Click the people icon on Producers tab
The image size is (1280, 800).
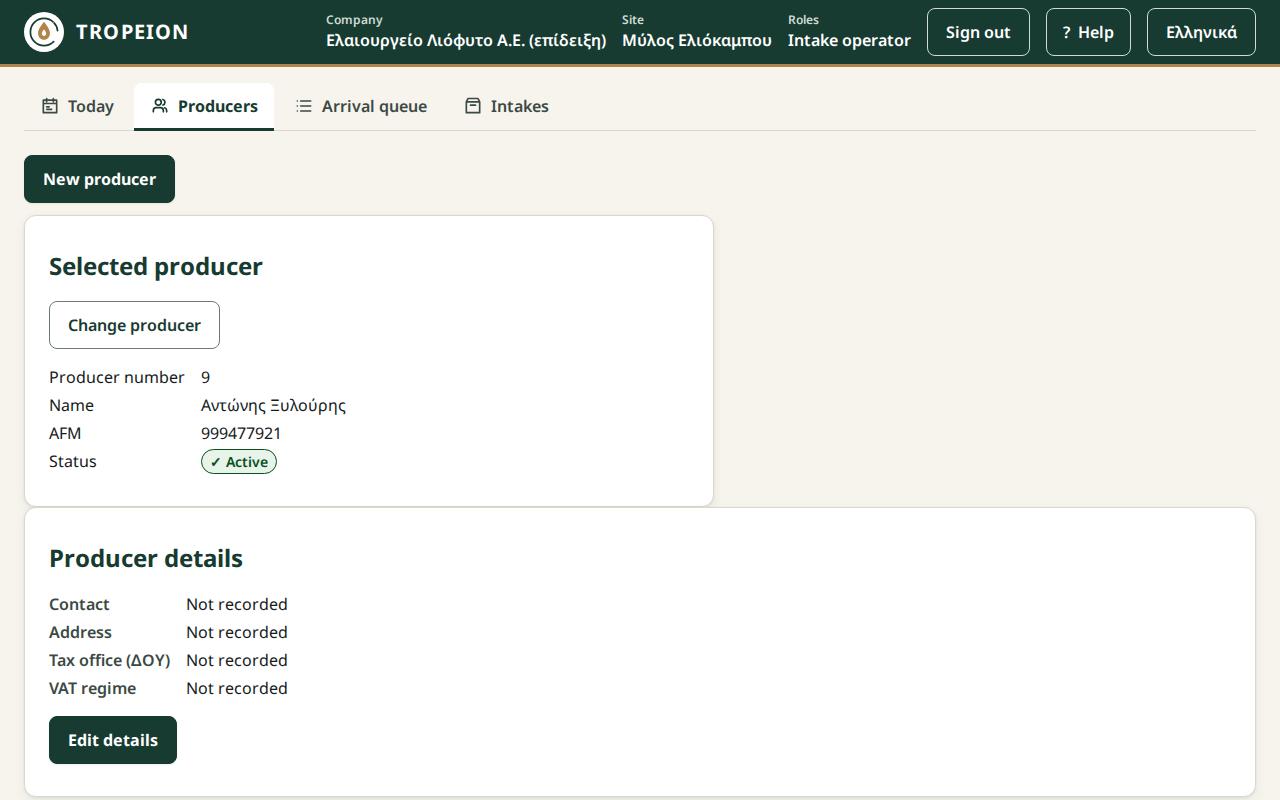[x=160, y=106]
